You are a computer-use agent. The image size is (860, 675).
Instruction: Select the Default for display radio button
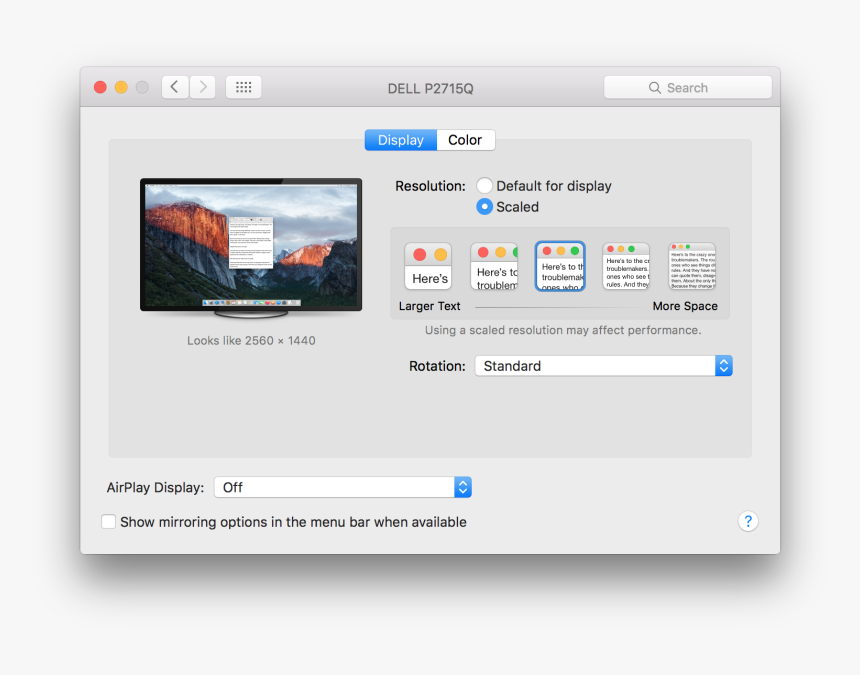pyautogui.click(x=484, y=185)
